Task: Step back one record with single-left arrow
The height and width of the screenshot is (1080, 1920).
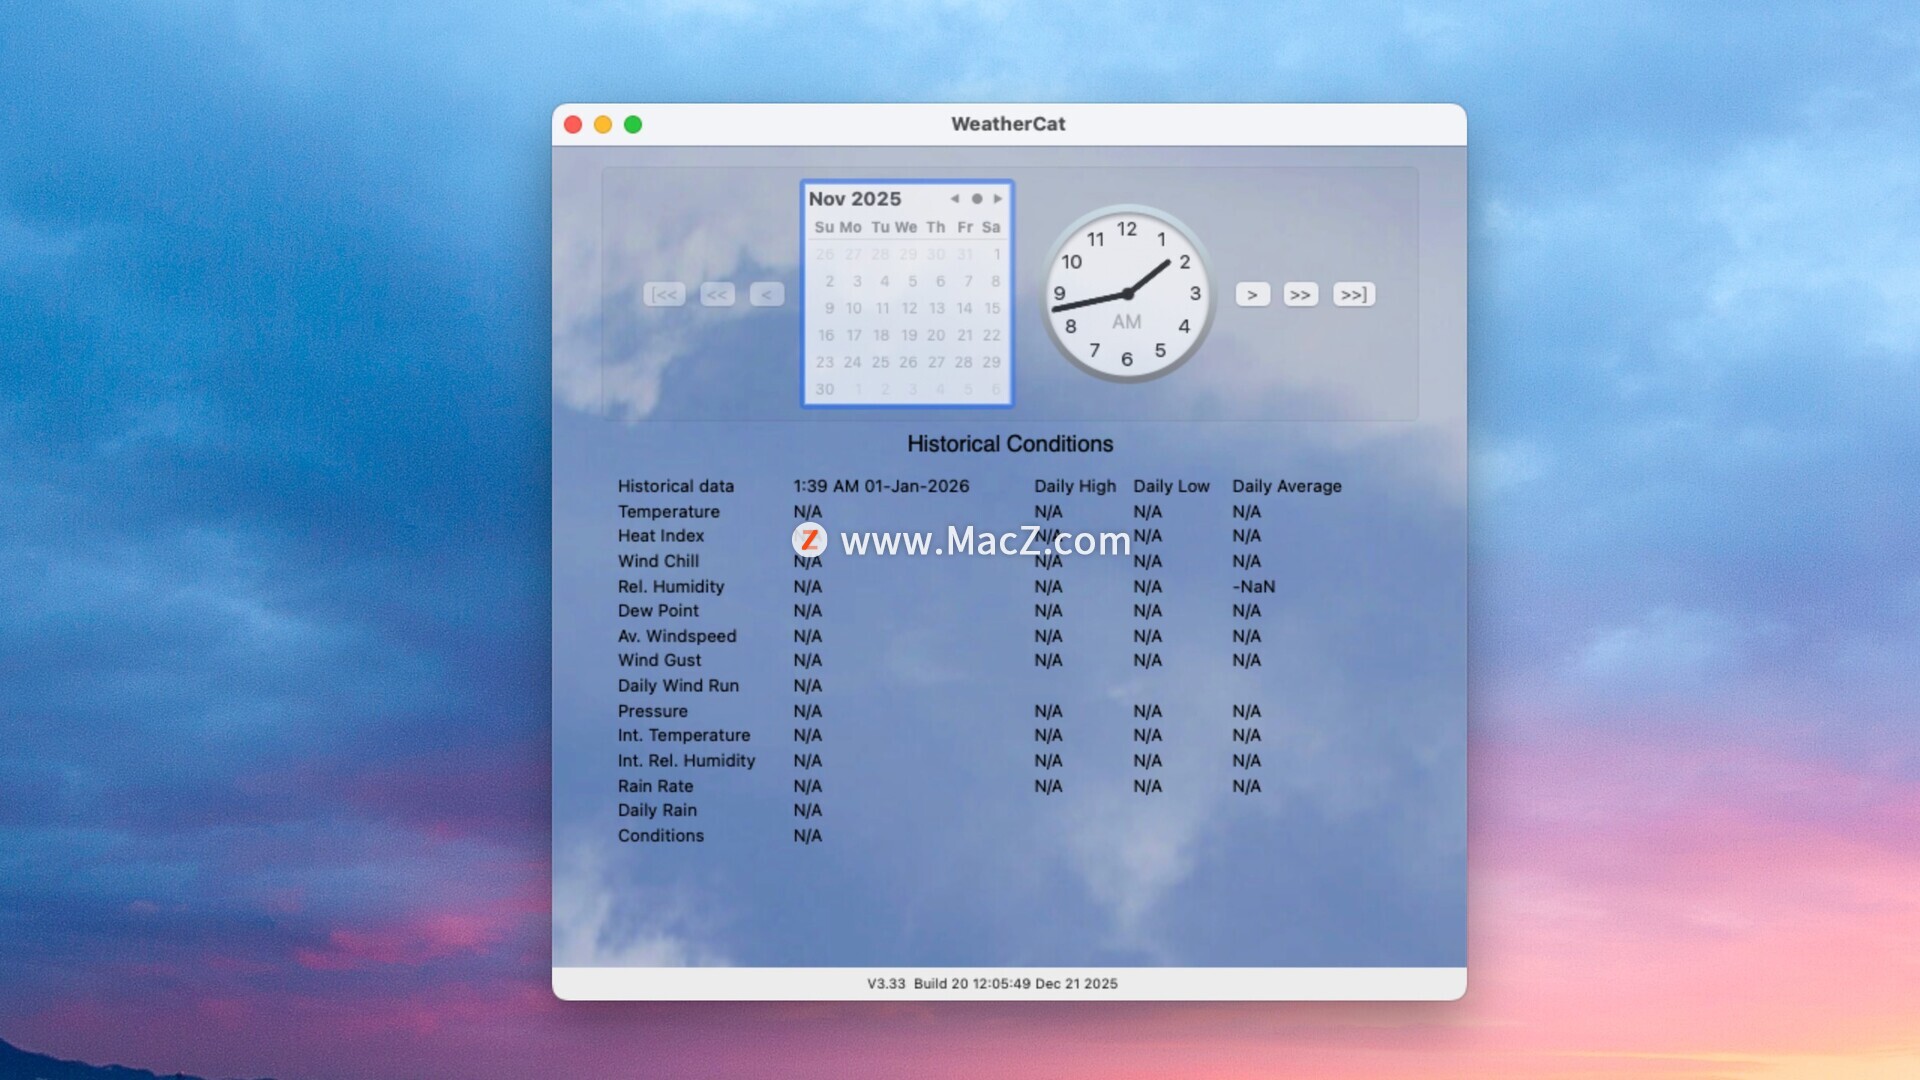Action: pos(766,294)
